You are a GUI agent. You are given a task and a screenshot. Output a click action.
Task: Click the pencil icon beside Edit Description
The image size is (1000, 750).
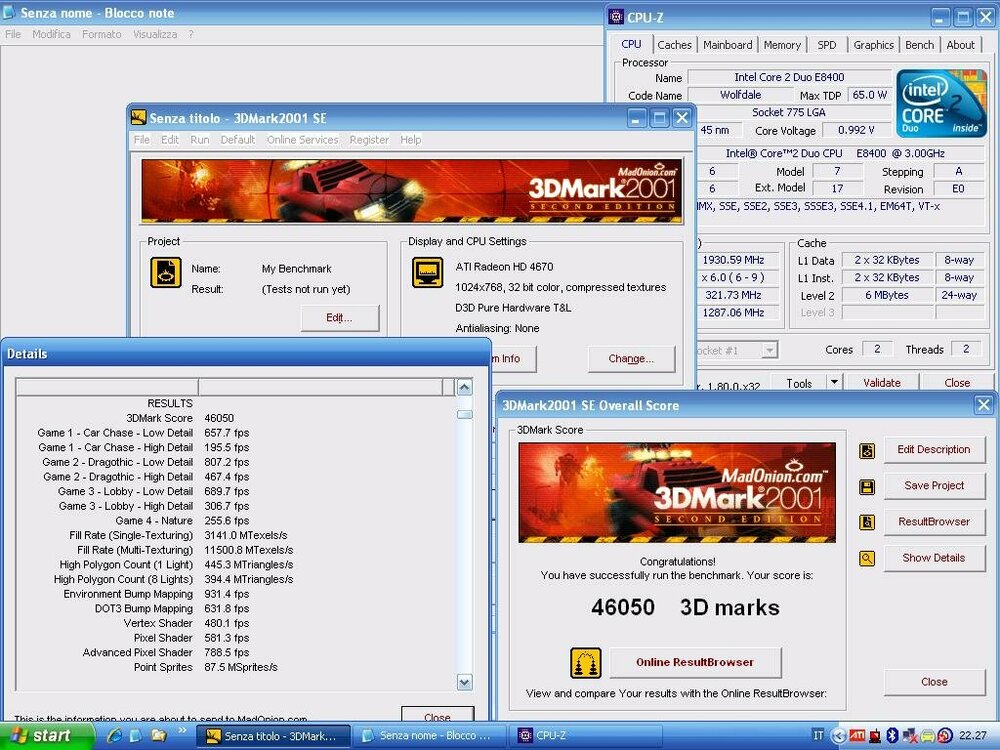866,449
